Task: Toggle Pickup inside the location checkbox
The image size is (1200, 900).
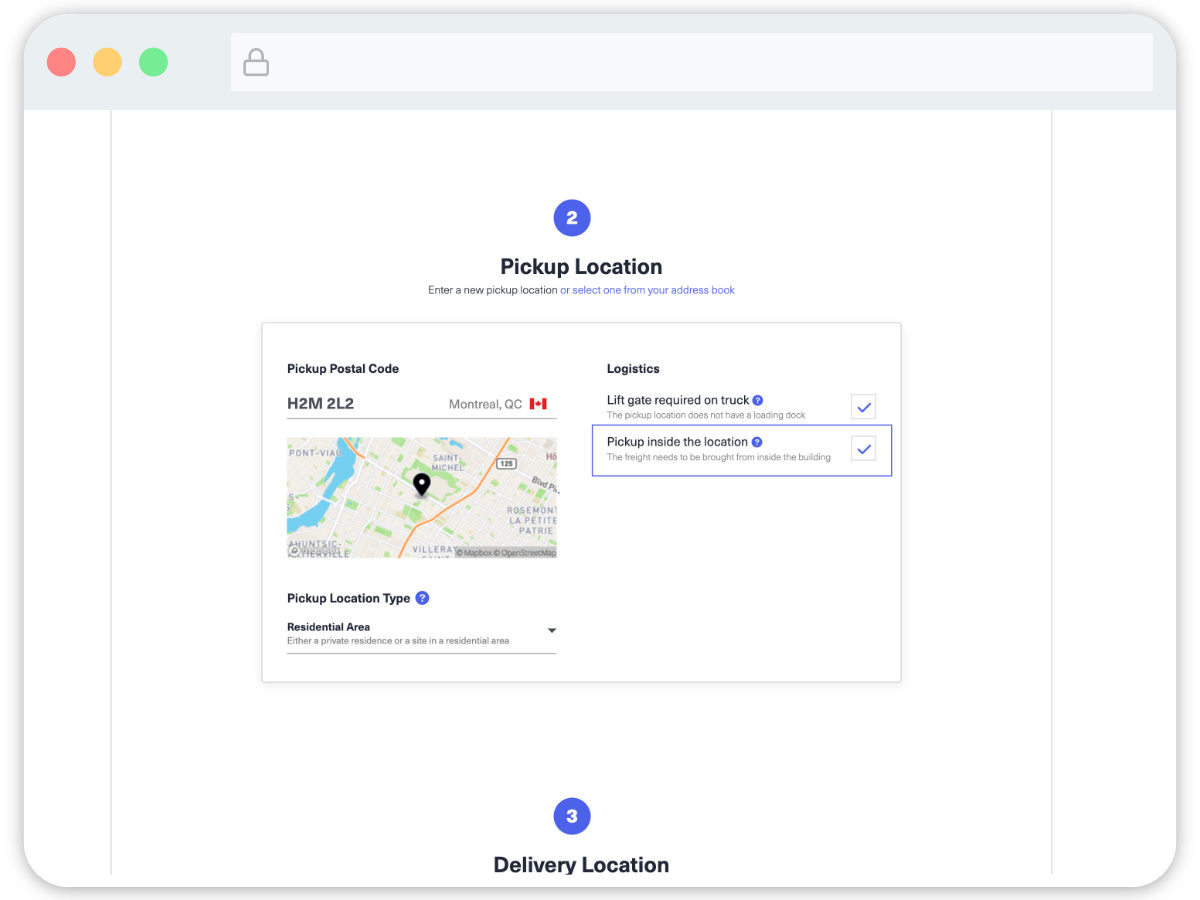Action: [x=864, y=449]
